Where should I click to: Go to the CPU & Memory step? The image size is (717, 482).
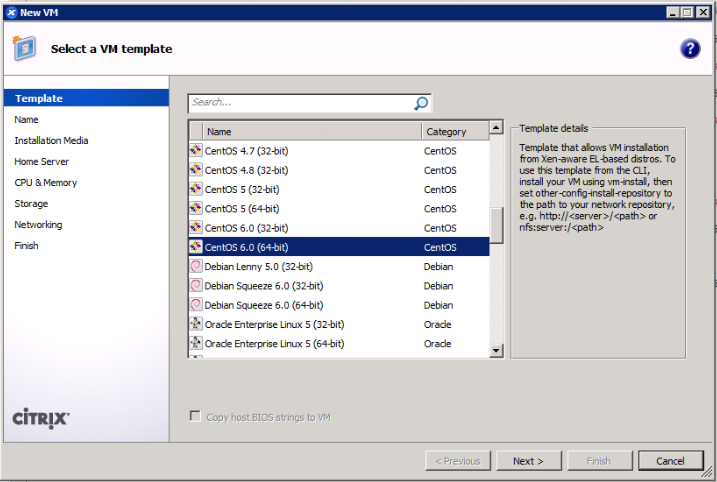click(x=45, y=183)
